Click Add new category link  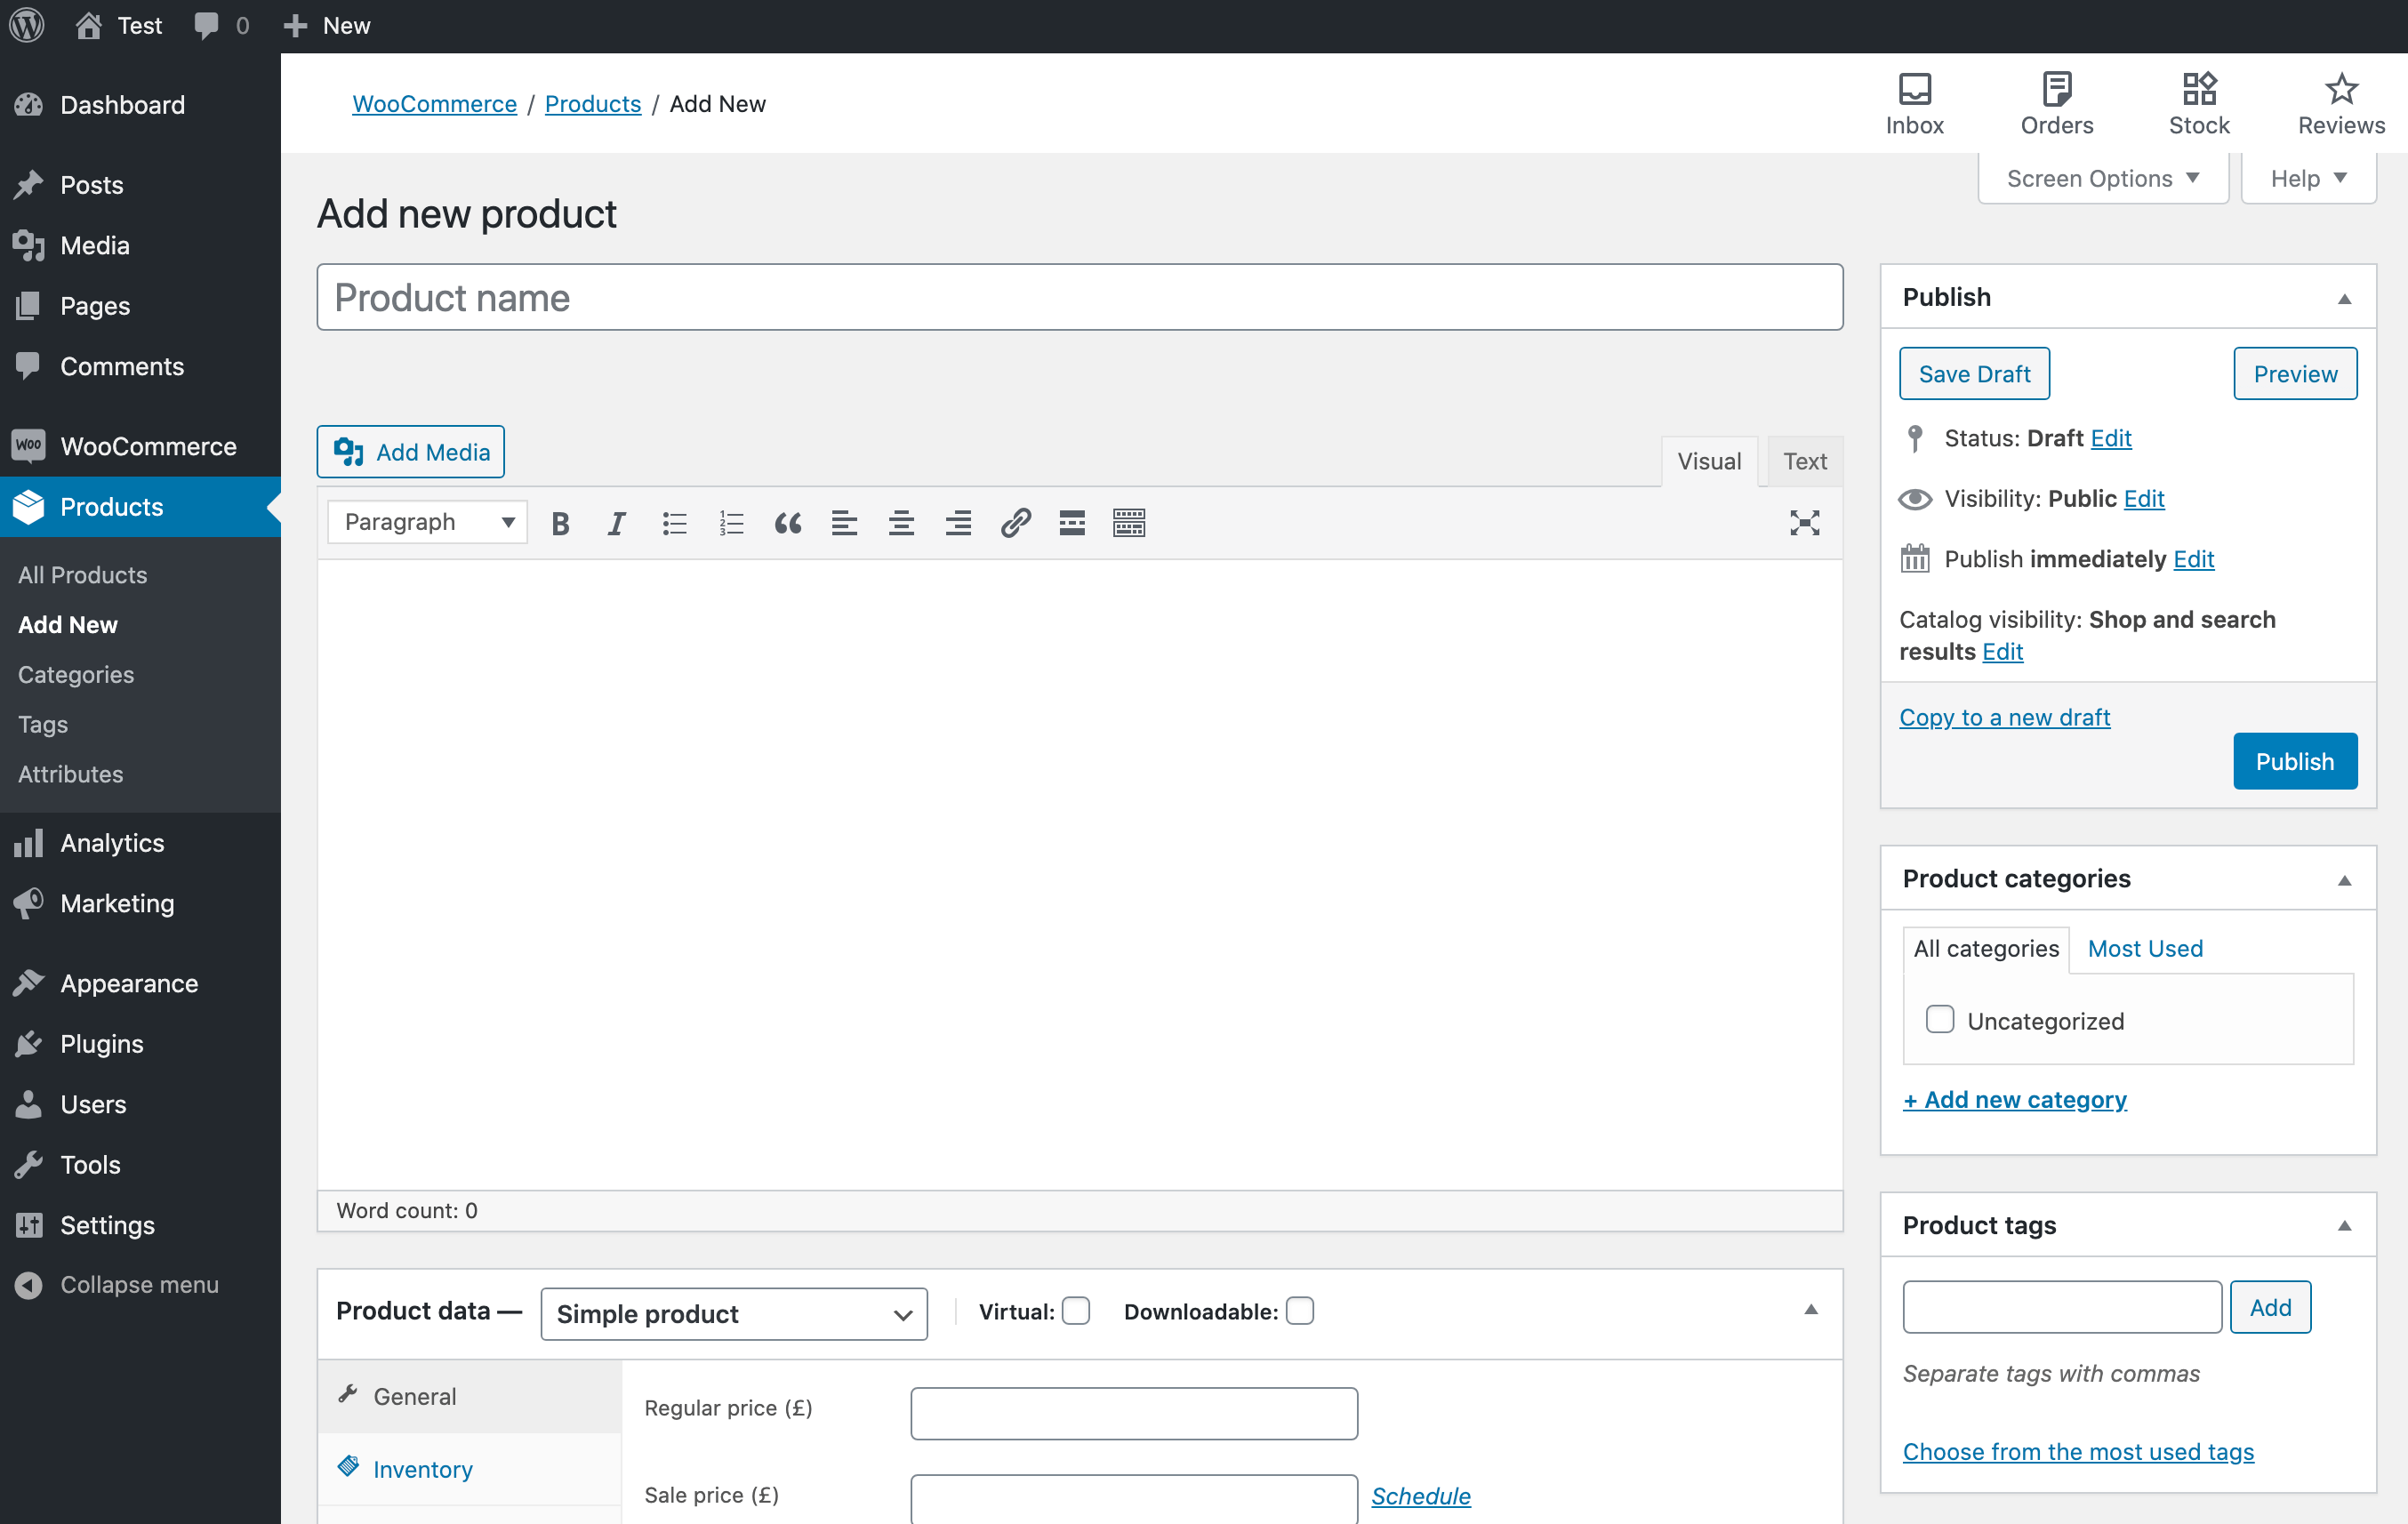click(x=2015, y=1099)
